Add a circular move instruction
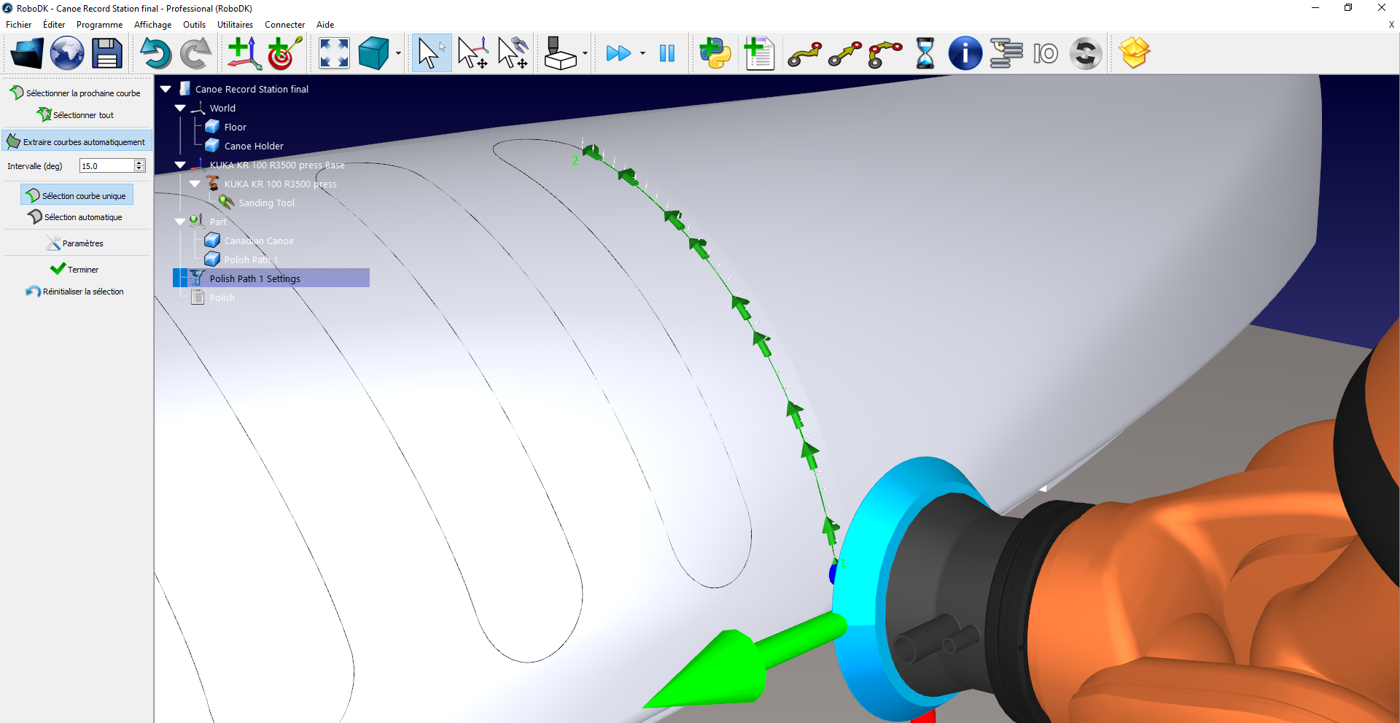 (x=885, y=53)
